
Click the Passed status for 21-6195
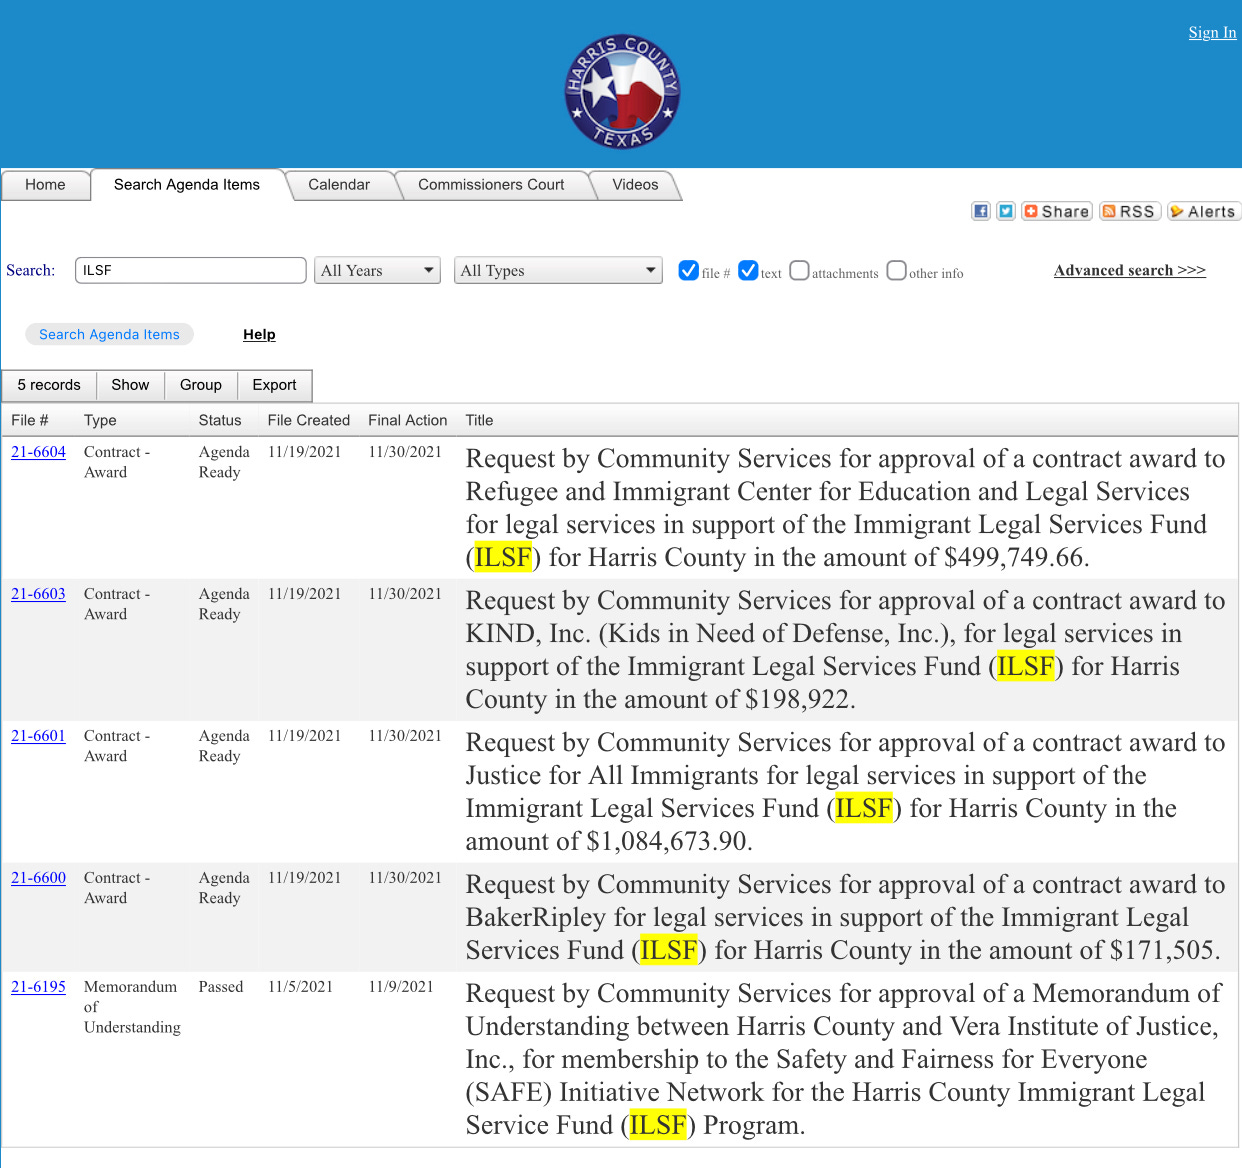point(221,987)
